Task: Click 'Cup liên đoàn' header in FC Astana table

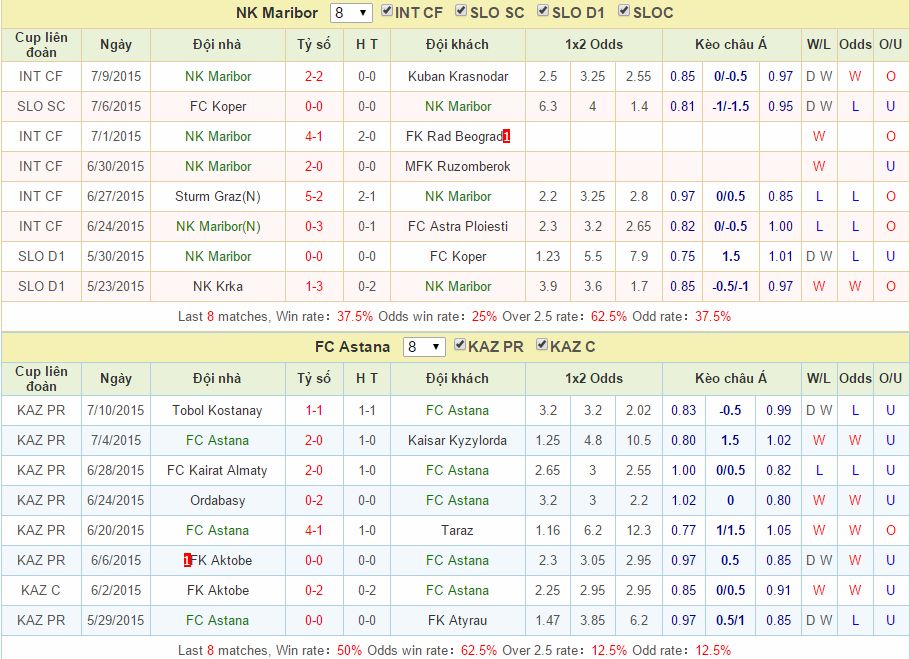Action: (x=41, y=379)
